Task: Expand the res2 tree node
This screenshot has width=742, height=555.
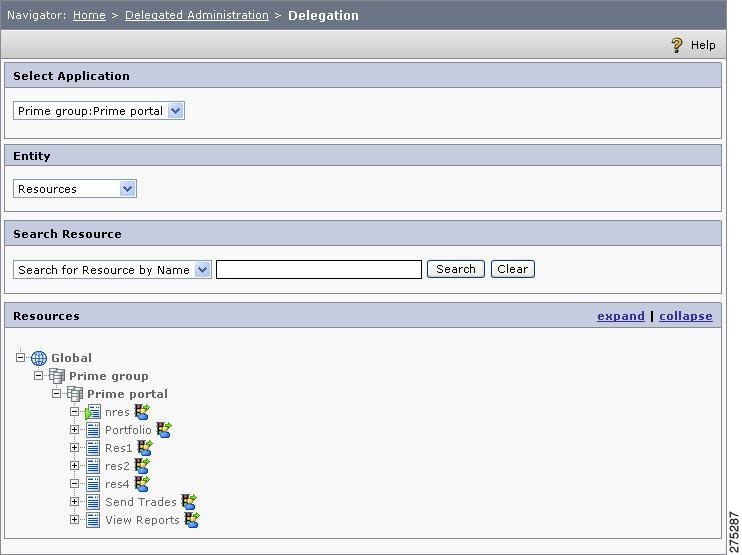Action: pyautogui.click(x=74, y=466)
